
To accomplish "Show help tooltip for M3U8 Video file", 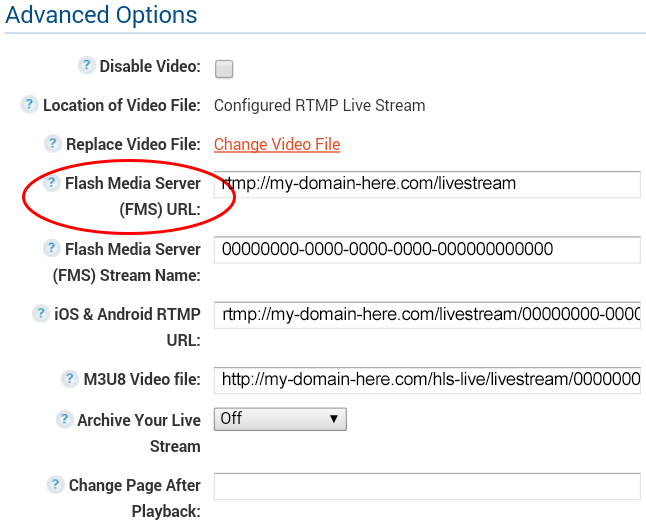I will (x=70, y=379).
